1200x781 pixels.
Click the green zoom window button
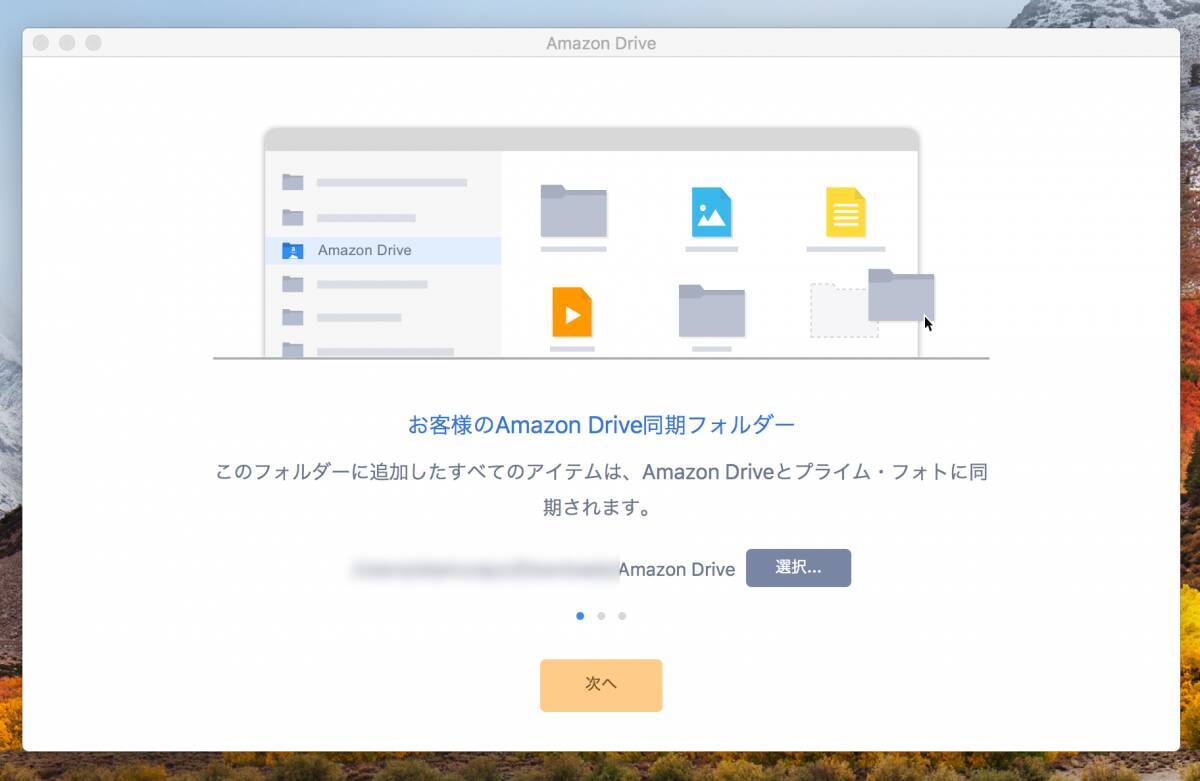93,43
